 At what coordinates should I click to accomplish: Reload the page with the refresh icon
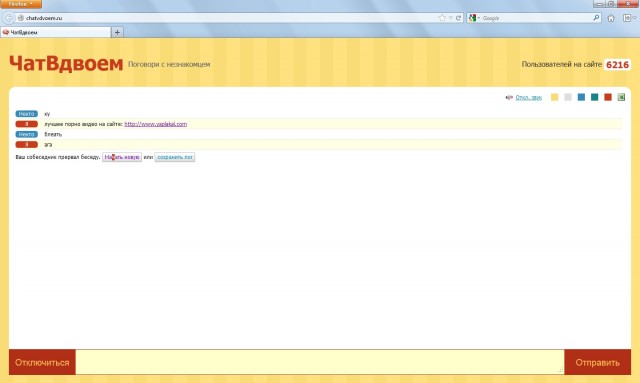point(458,18)
